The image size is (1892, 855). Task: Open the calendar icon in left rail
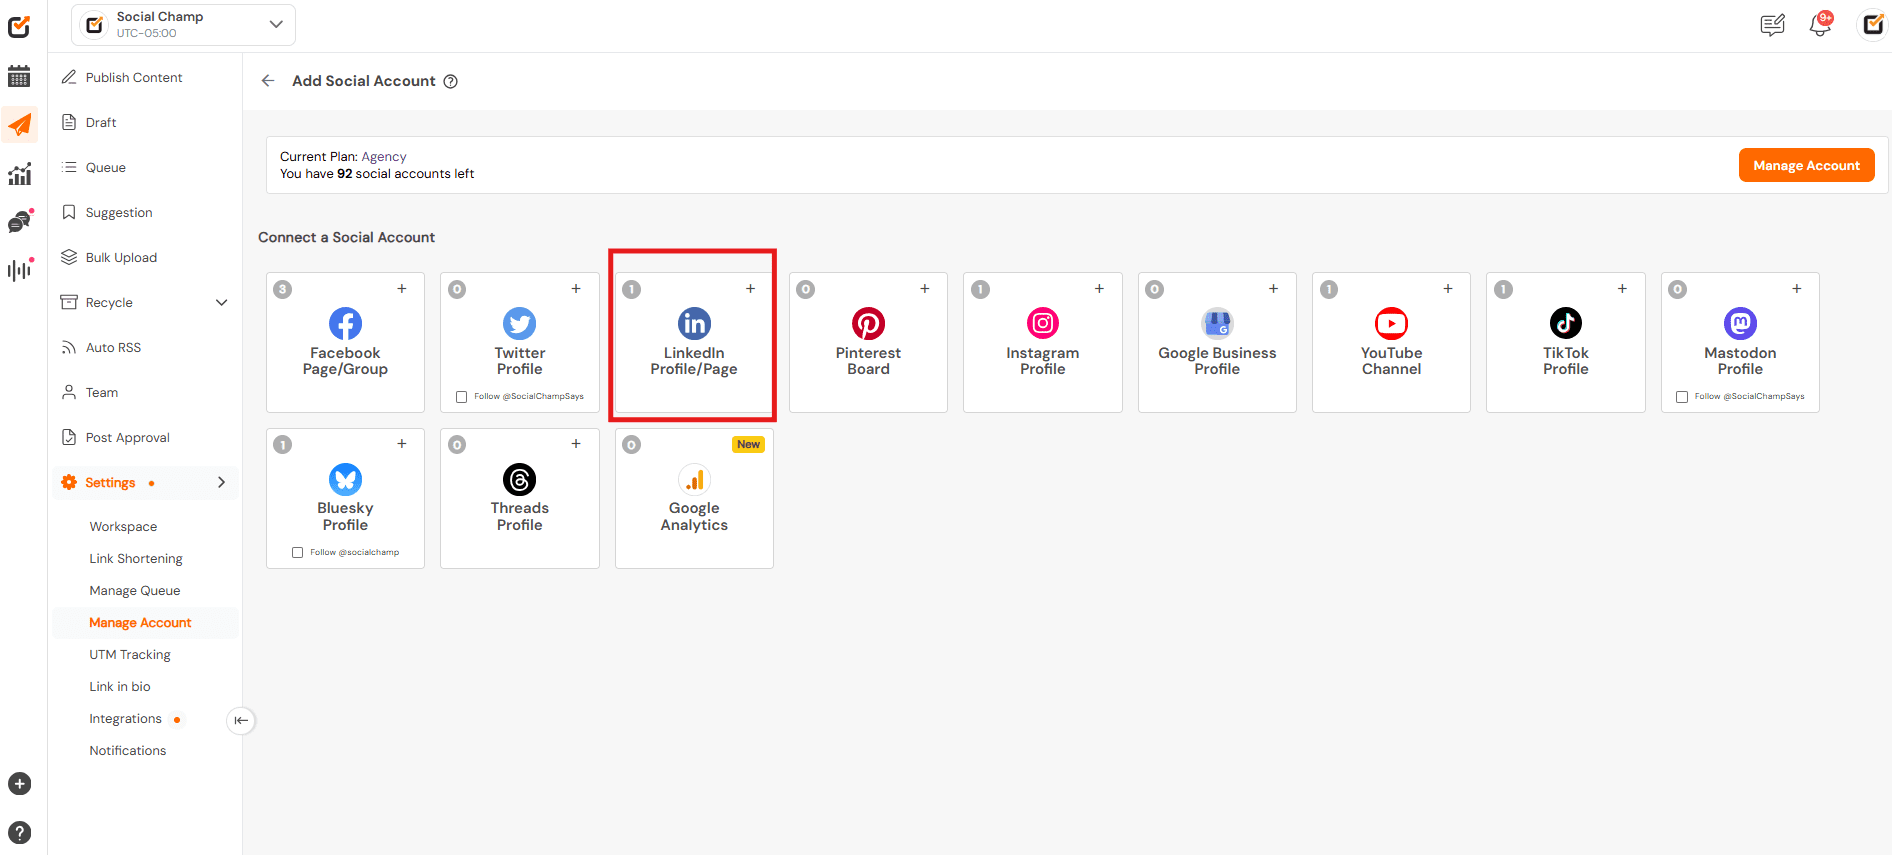pyautogui.click(x=19, y=76)
